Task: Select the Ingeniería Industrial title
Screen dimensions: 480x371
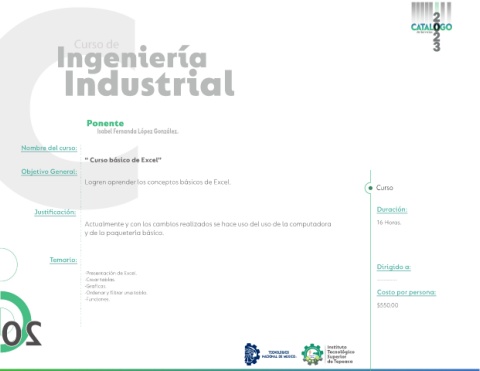Action: coord(145,71)
